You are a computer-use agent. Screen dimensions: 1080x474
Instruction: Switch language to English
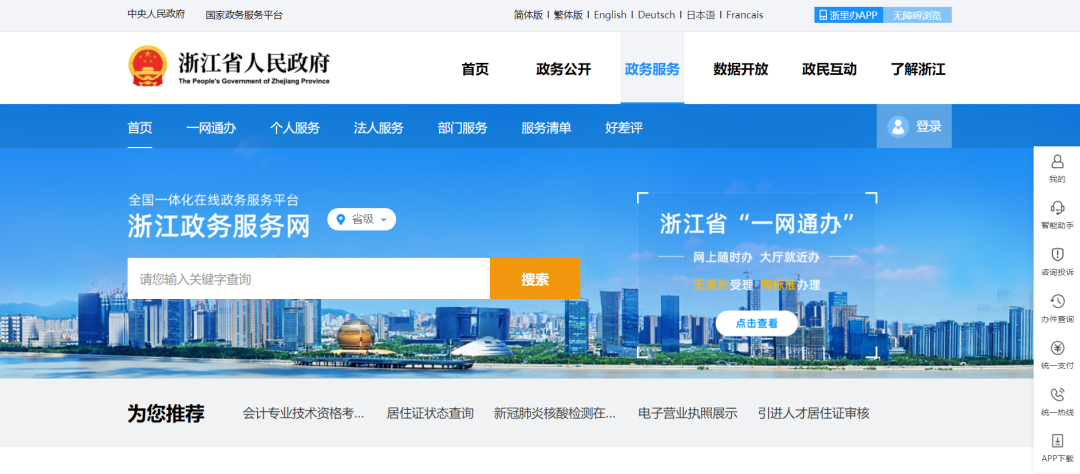tap(610, 15)
